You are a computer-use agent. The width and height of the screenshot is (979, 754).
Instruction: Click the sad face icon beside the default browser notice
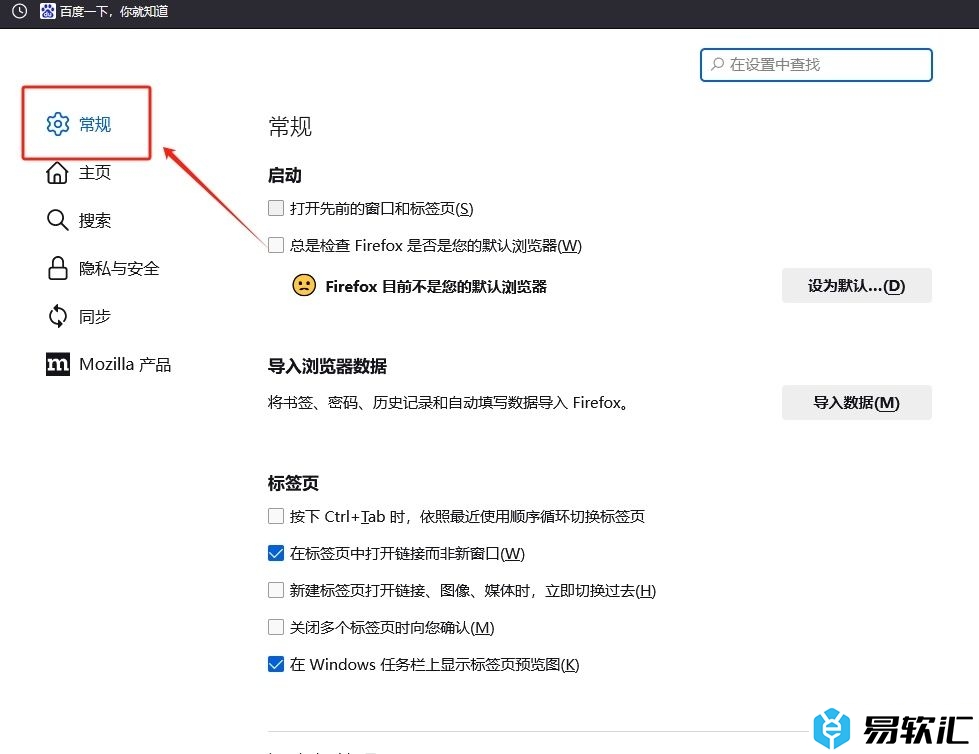tap(304, 286)
